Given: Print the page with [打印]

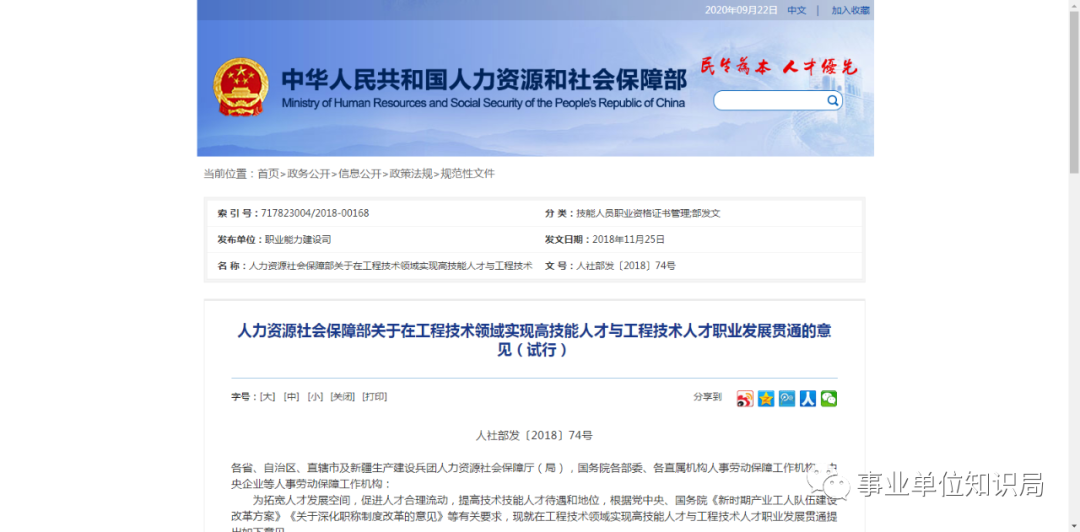Looking at the screenshot, I should [x=375, y=397].
